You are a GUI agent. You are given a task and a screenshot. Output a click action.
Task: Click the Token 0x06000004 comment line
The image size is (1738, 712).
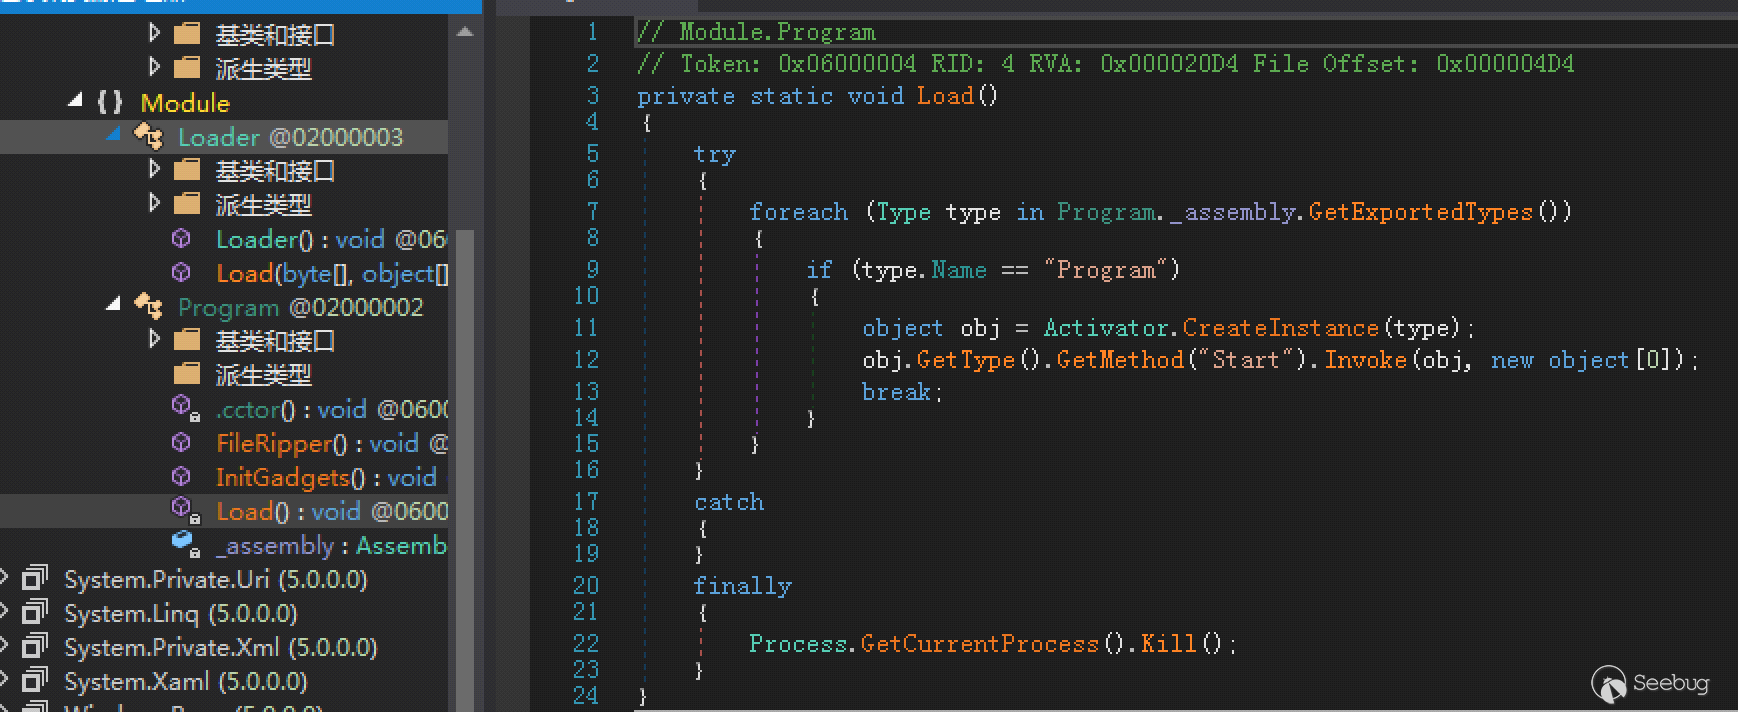[x=1105, y=64]
